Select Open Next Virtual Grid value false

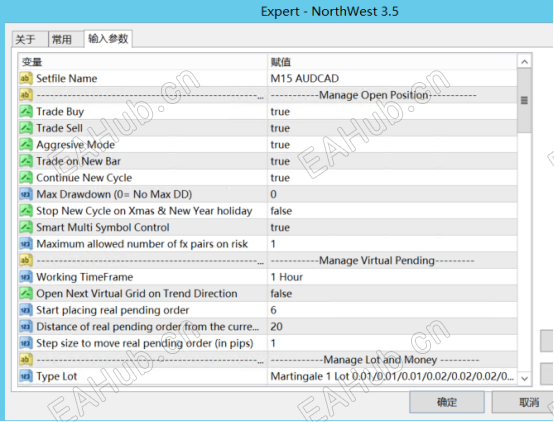coord(392,293)
